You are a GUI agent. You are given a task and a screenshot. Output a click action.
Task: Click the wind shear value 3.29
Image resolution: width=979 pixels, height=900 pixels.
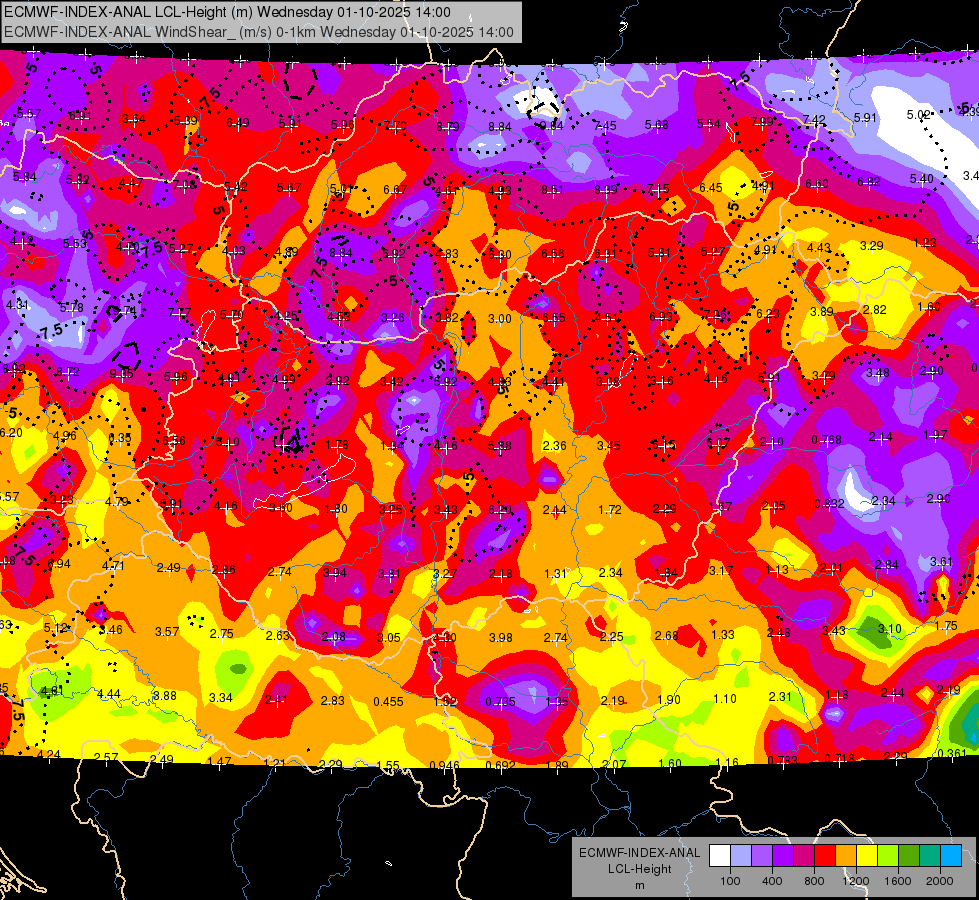click(872, 245)
